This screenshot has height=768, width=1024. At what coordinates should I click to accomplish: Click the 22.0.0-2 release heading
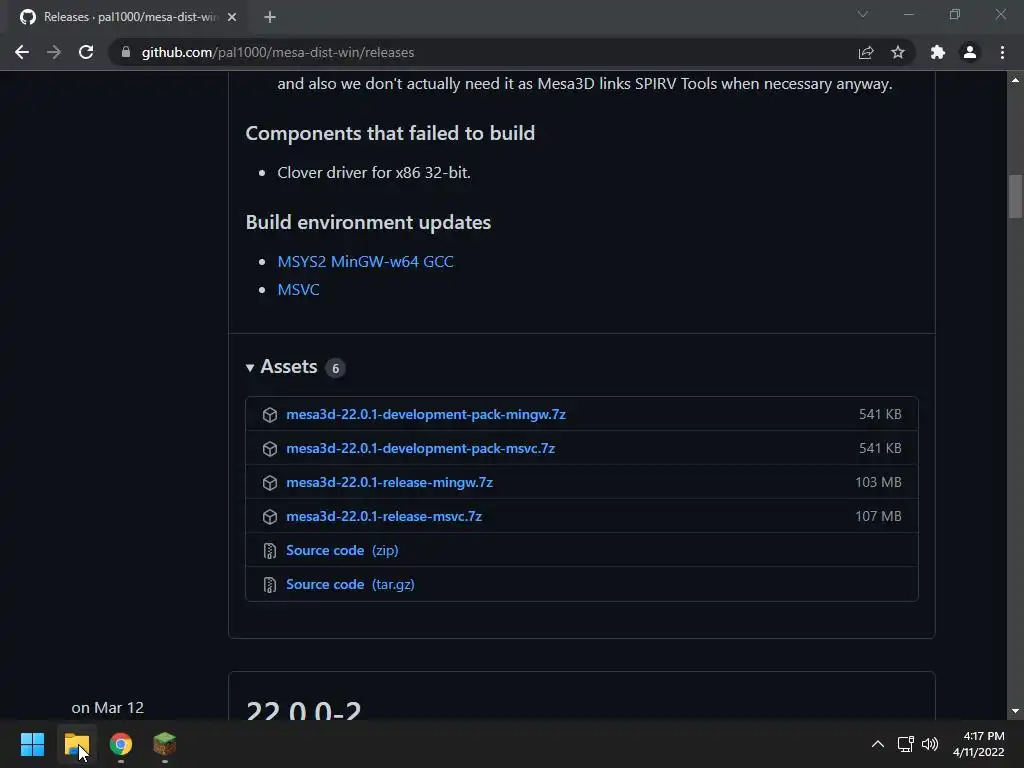coord(304,710)
